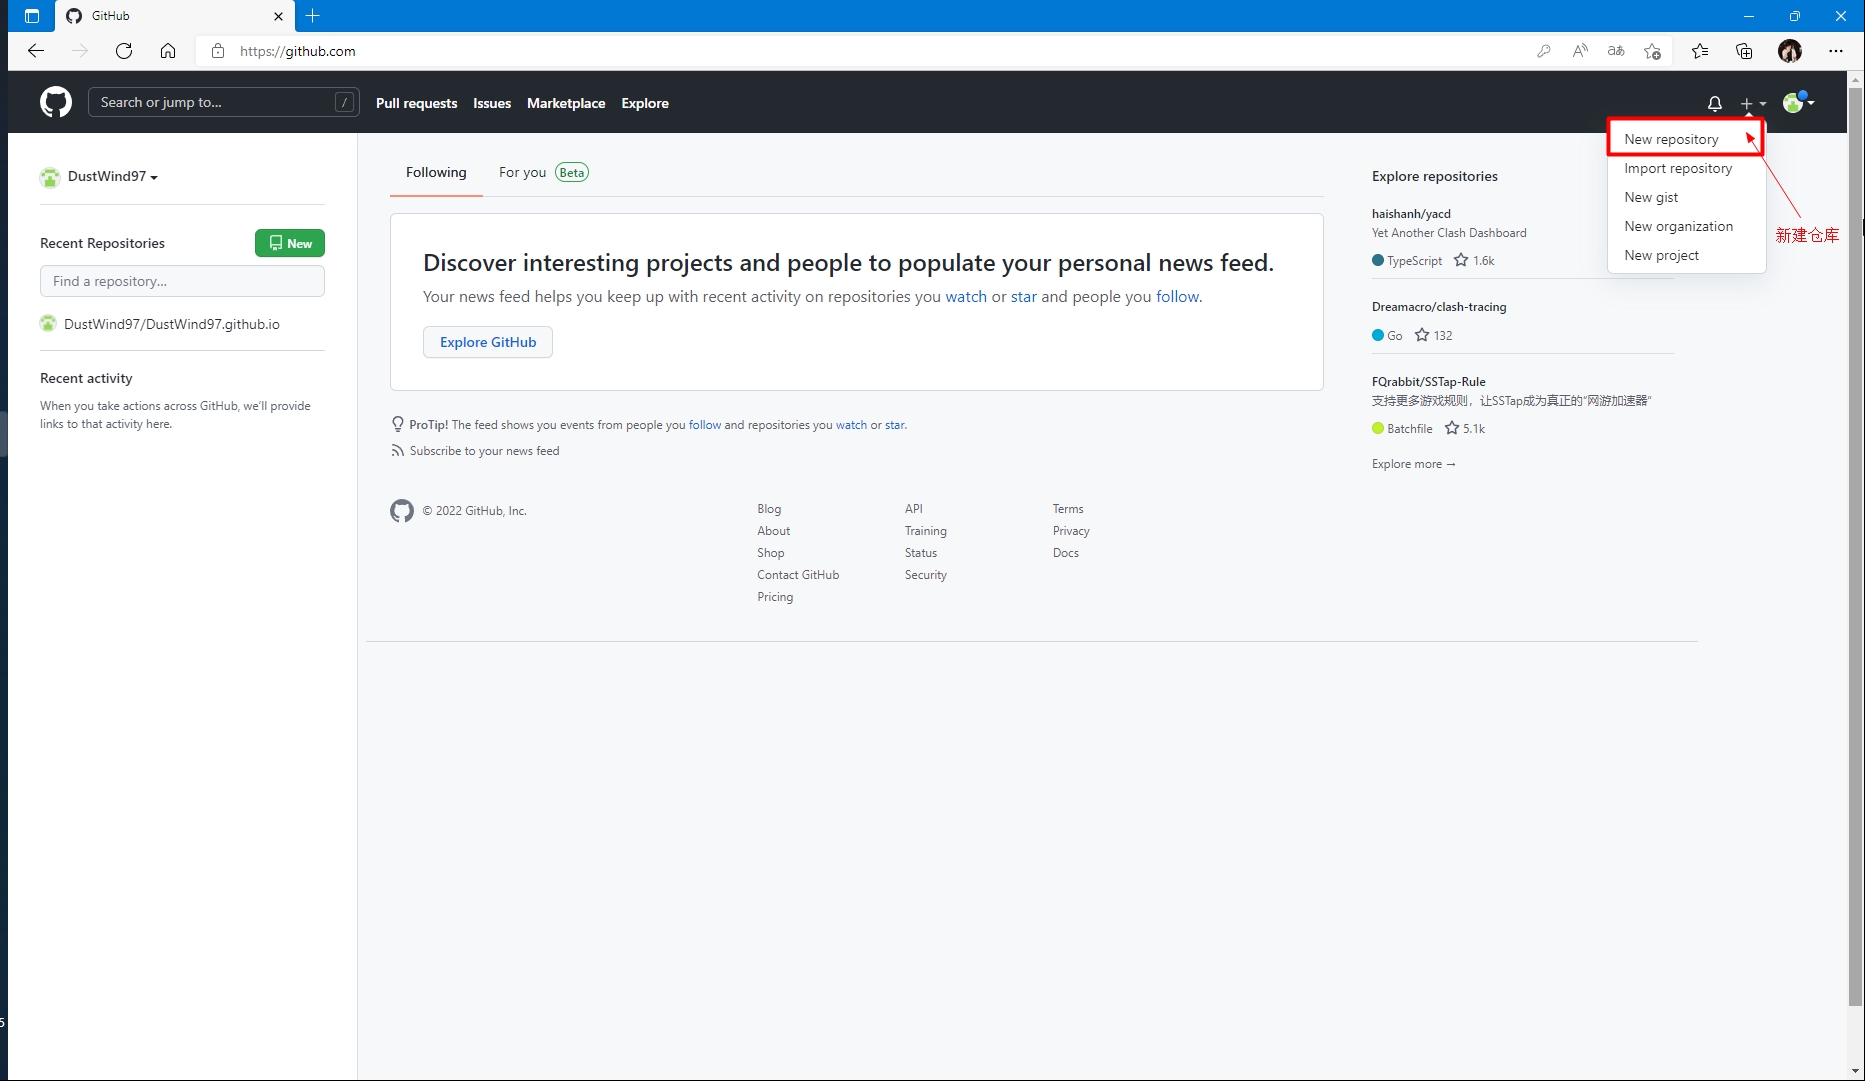Click the browser profile avatar
Image resolution: width=1865 pixels, height=1081 pixels.
pos(1790,51)
